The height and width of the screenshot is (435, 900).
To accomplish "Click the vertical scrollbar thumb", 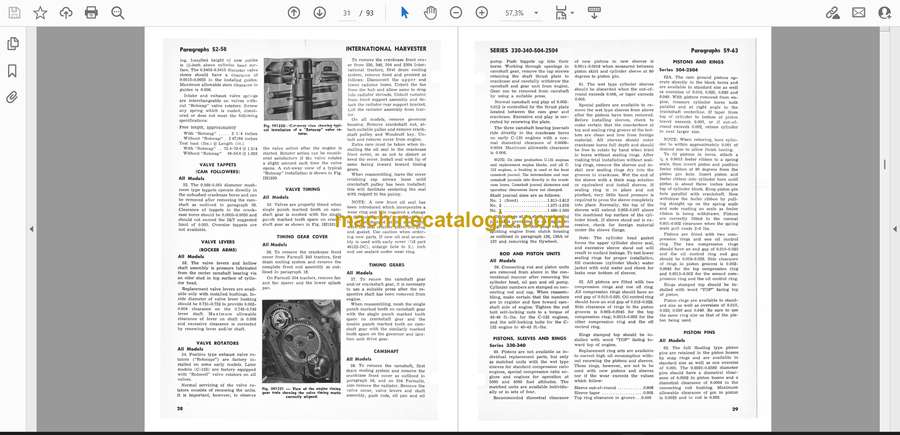I will [884, 165].
